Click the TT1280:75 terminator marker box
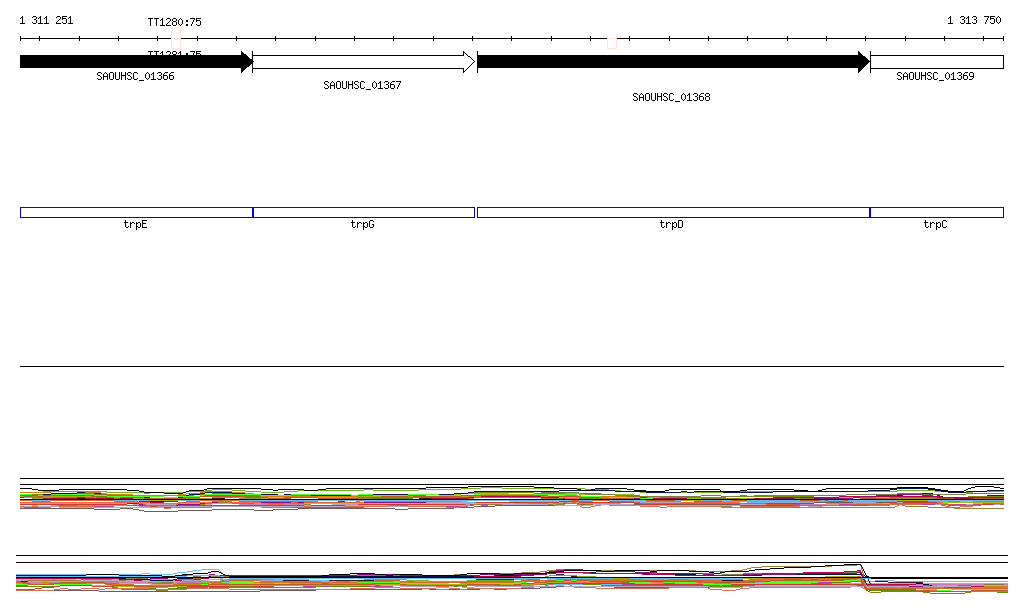 pos(176,35)
